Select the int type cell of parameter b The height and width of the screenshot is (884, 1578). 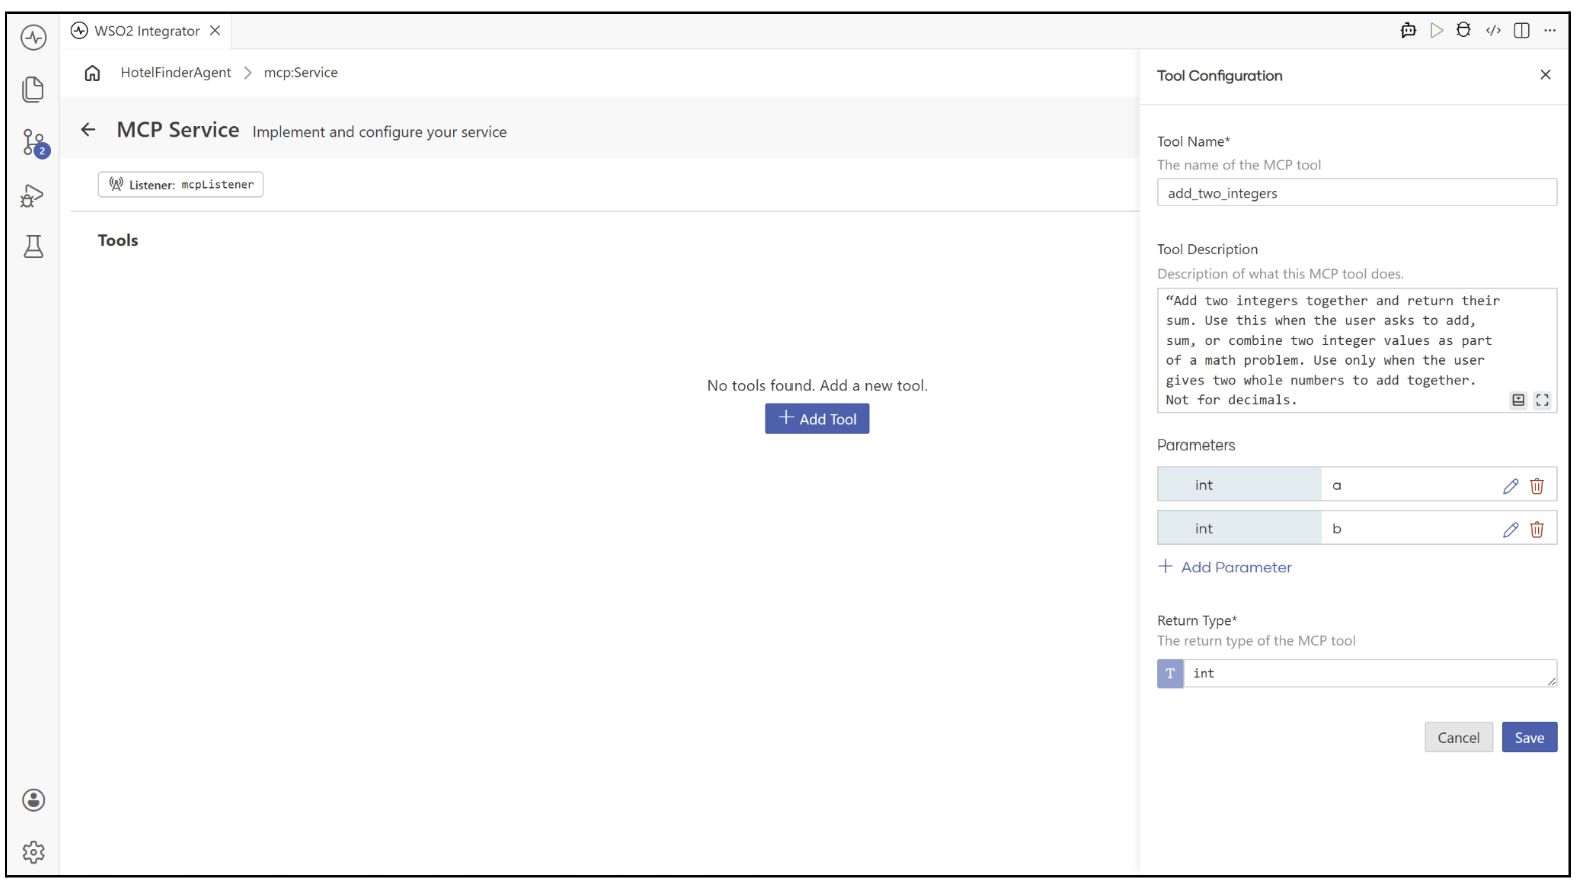point(1239,529)
